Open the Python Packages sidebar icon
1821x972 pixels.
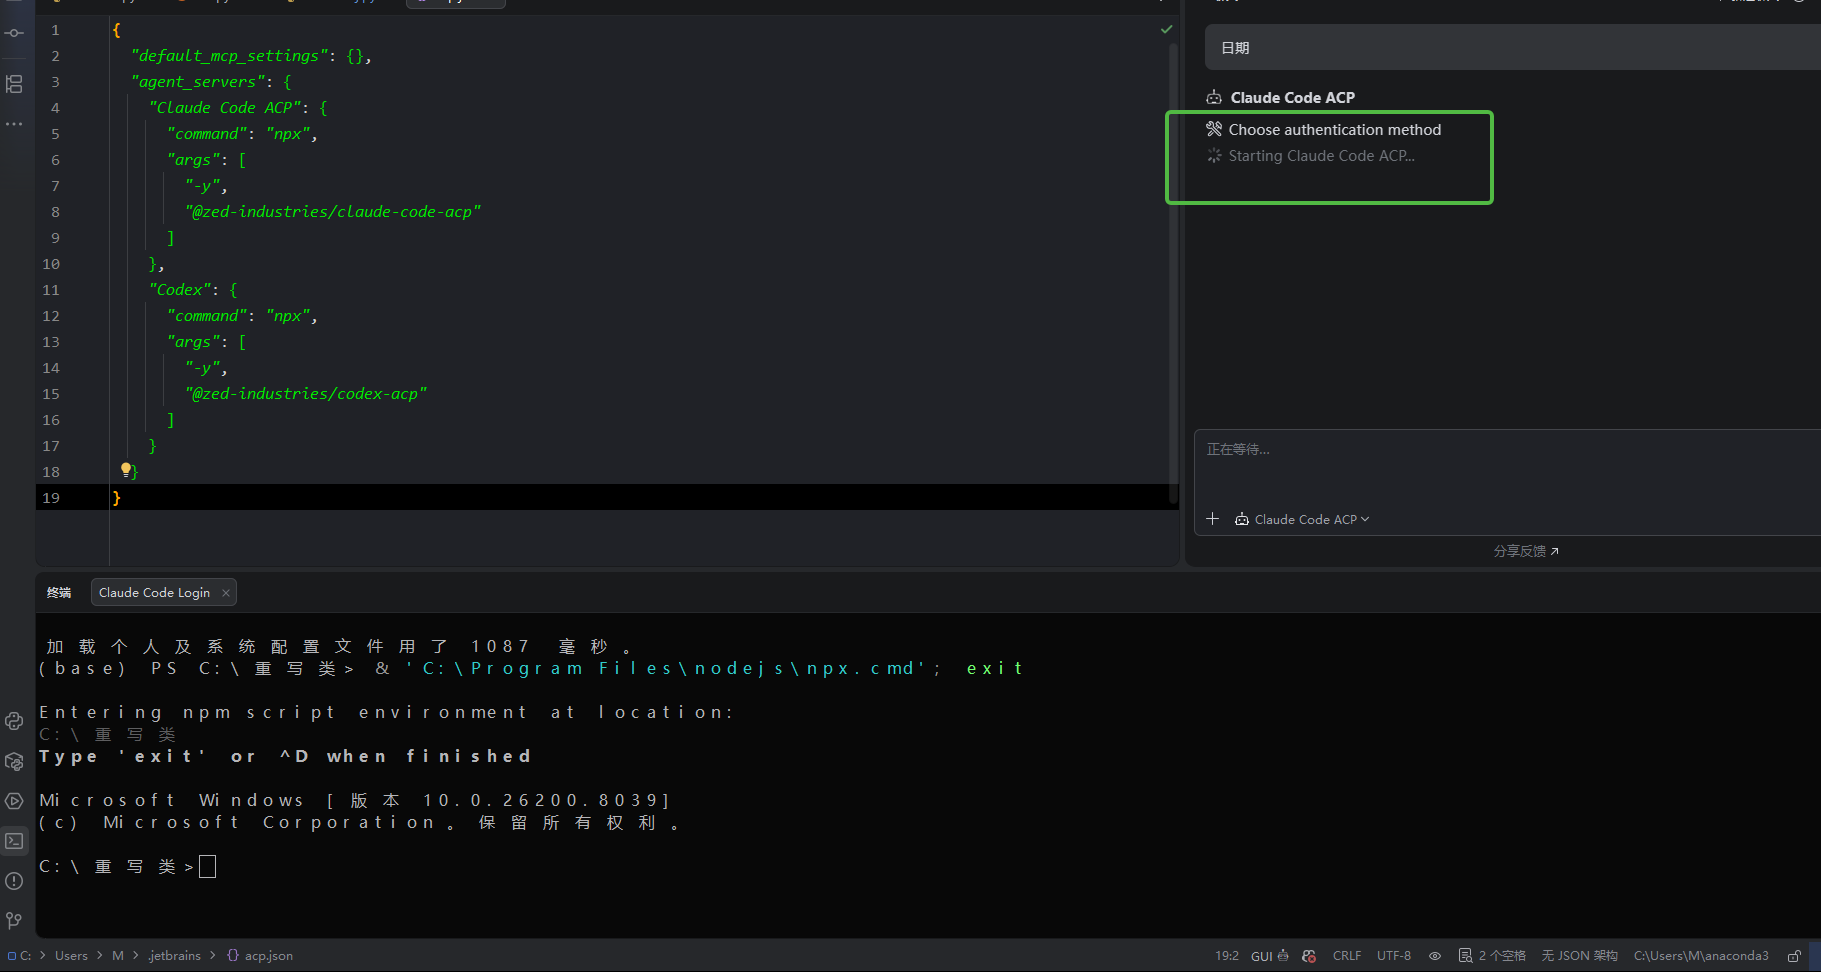(x=14, y=761)
